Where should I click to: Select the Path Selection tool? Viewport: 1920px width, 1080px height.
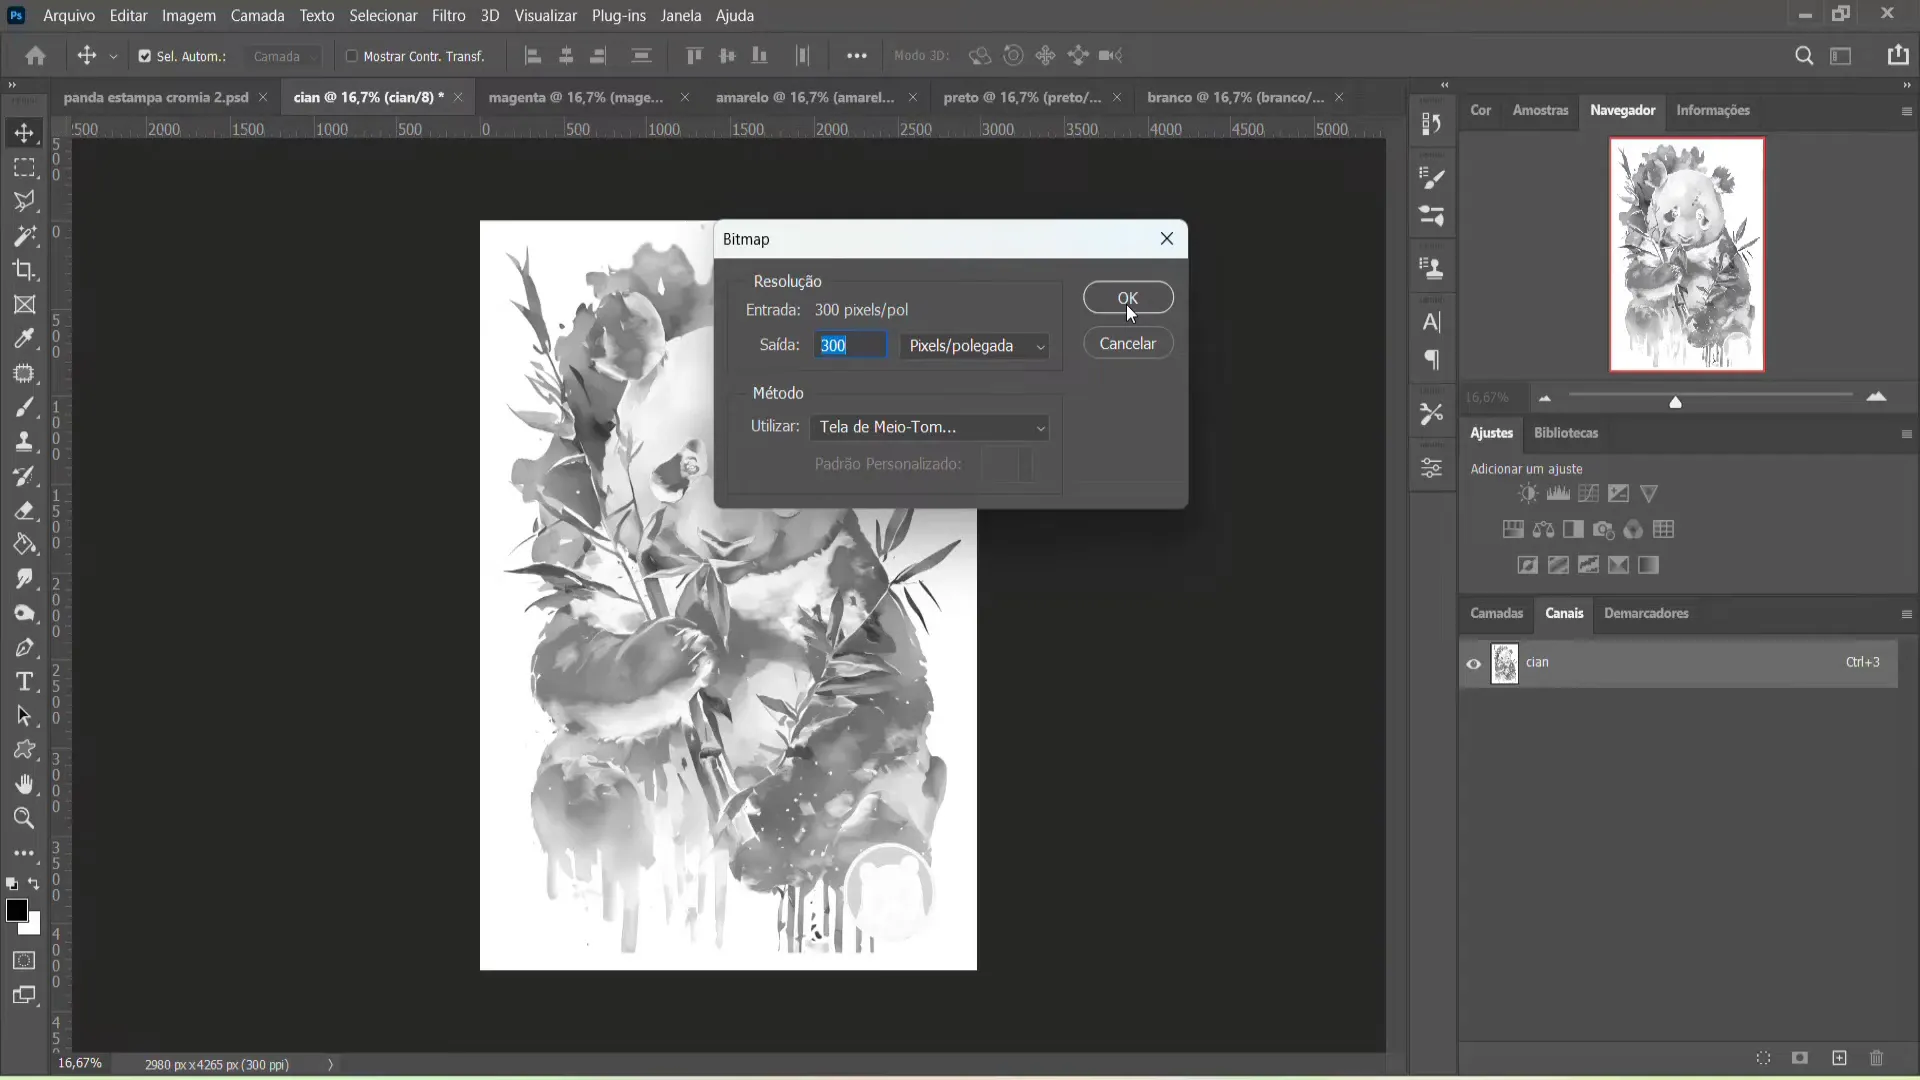tap(24, 716)
